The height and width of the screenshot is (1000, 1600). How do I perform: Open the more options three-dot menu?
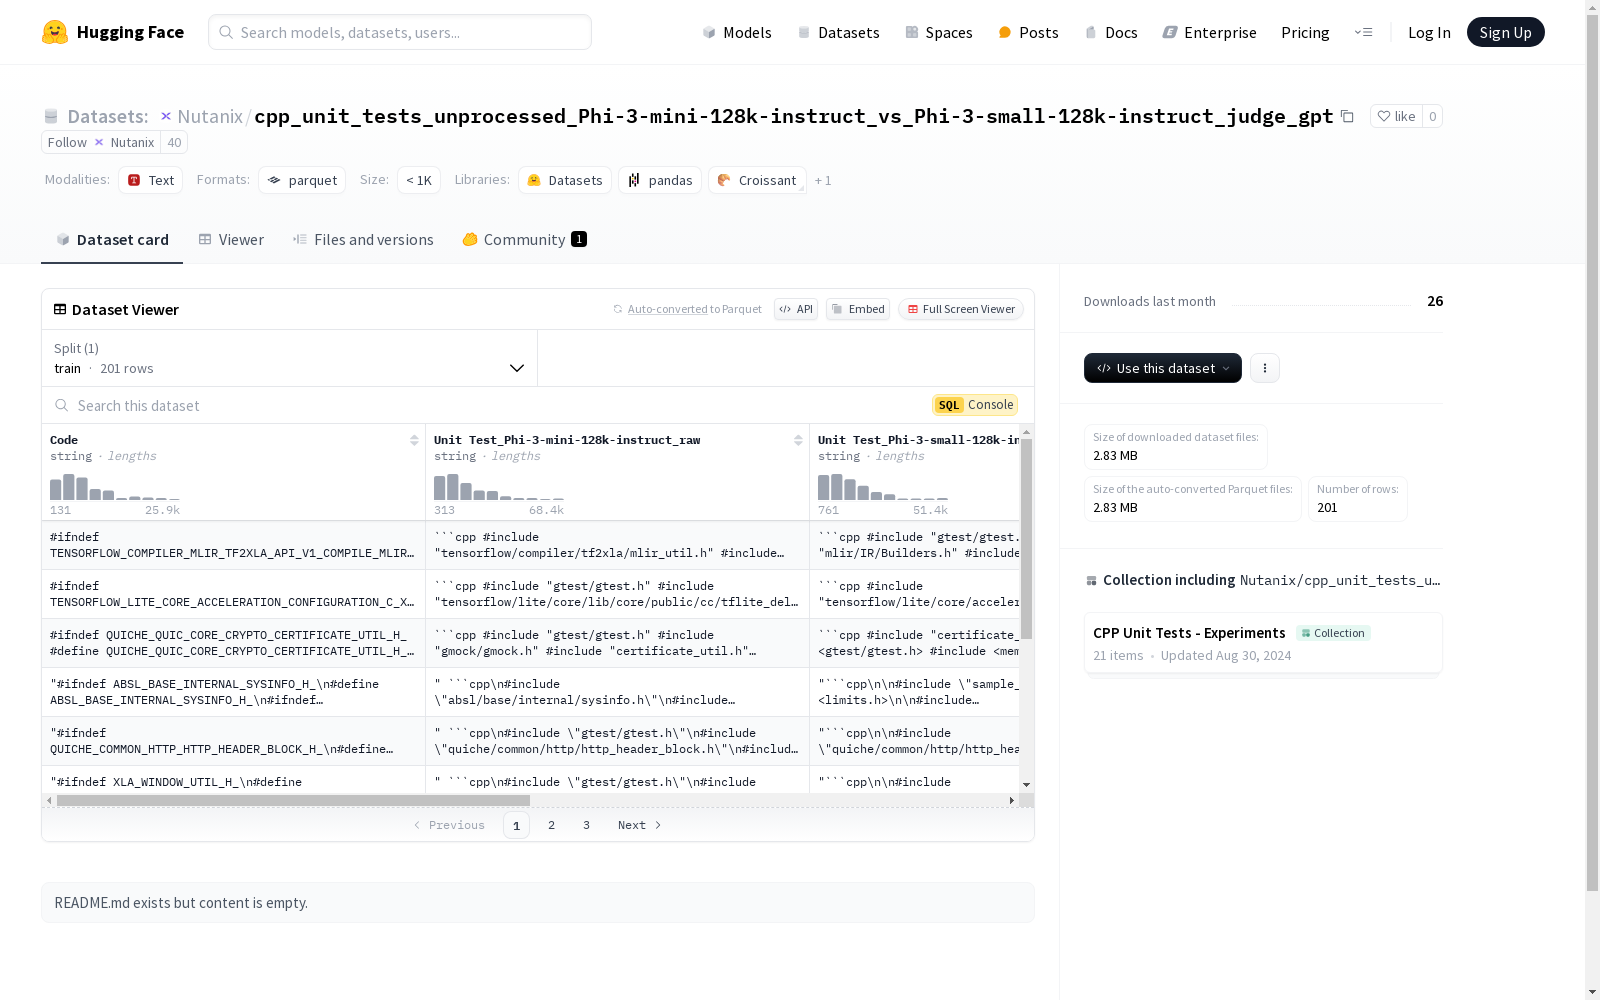[1265, 368]
